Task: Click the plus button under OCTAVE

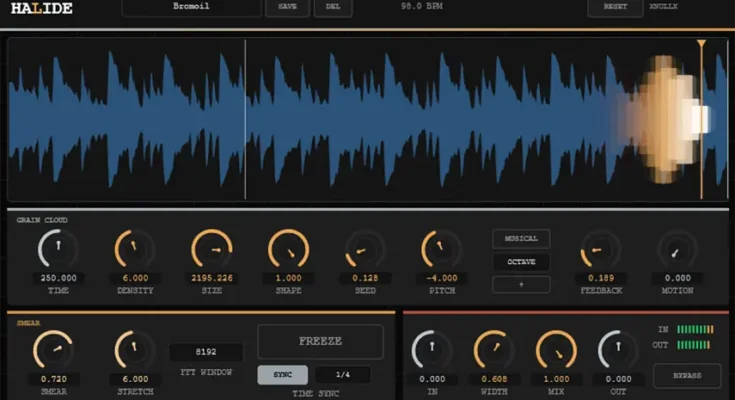Action: [x=521, y=285]
